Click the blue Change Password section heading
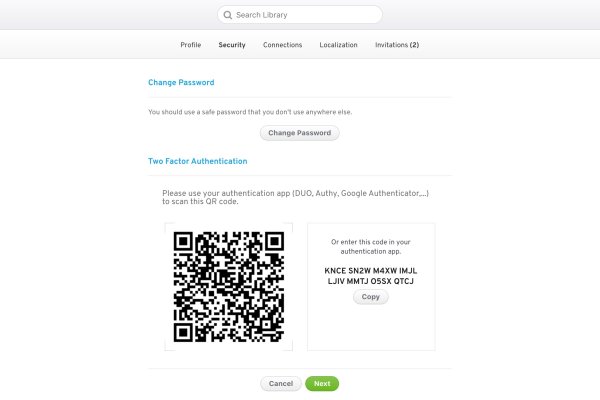The image size is (600, 400). pyautogui.click(x=181, y=83)
